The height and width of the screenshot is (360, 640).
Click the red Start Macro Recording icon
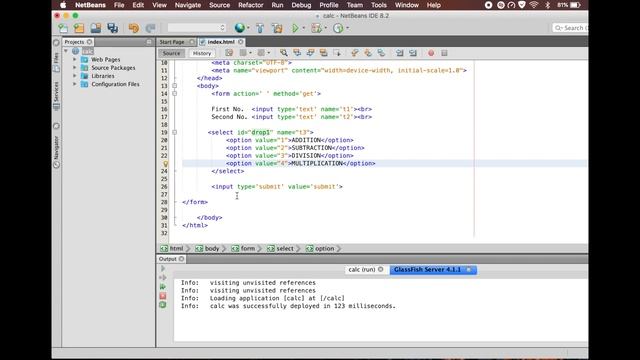pyautogui.click(x=431, y=53)
